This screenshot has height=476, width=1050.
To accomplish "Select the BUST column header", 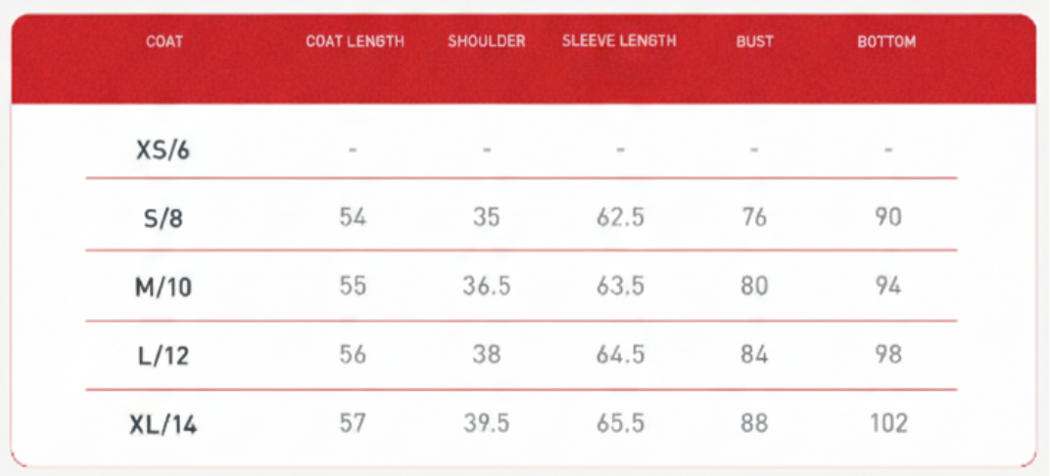I will click(x=755, y=42).
